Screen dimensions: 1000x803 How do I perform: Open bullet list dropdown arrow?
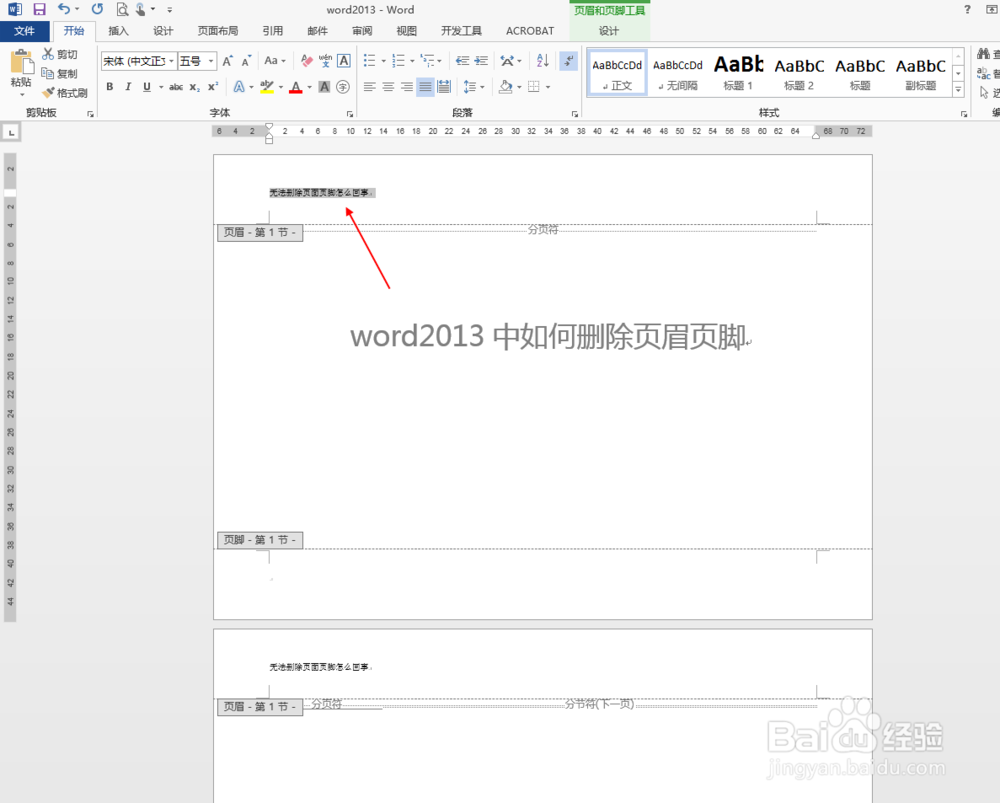coord(383,61)
